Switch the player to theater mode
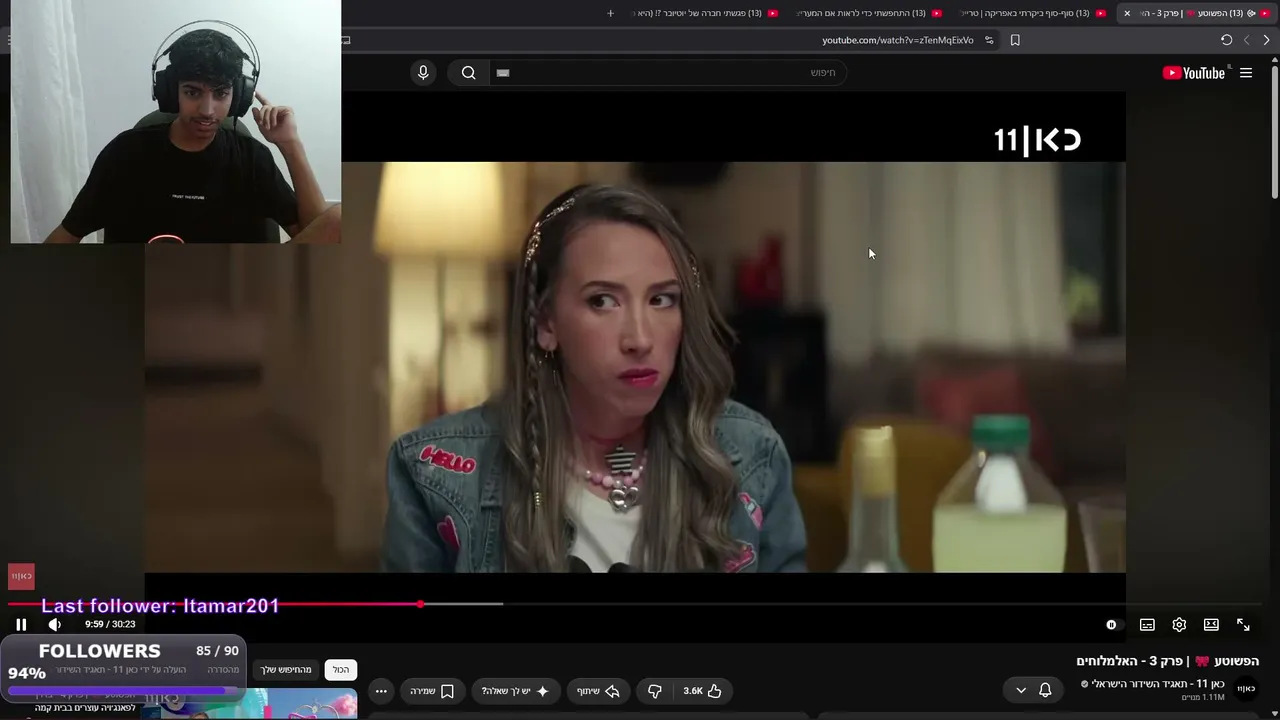Image resolution: width=1280 pixels, height=720 pixels. [1211, 624]
